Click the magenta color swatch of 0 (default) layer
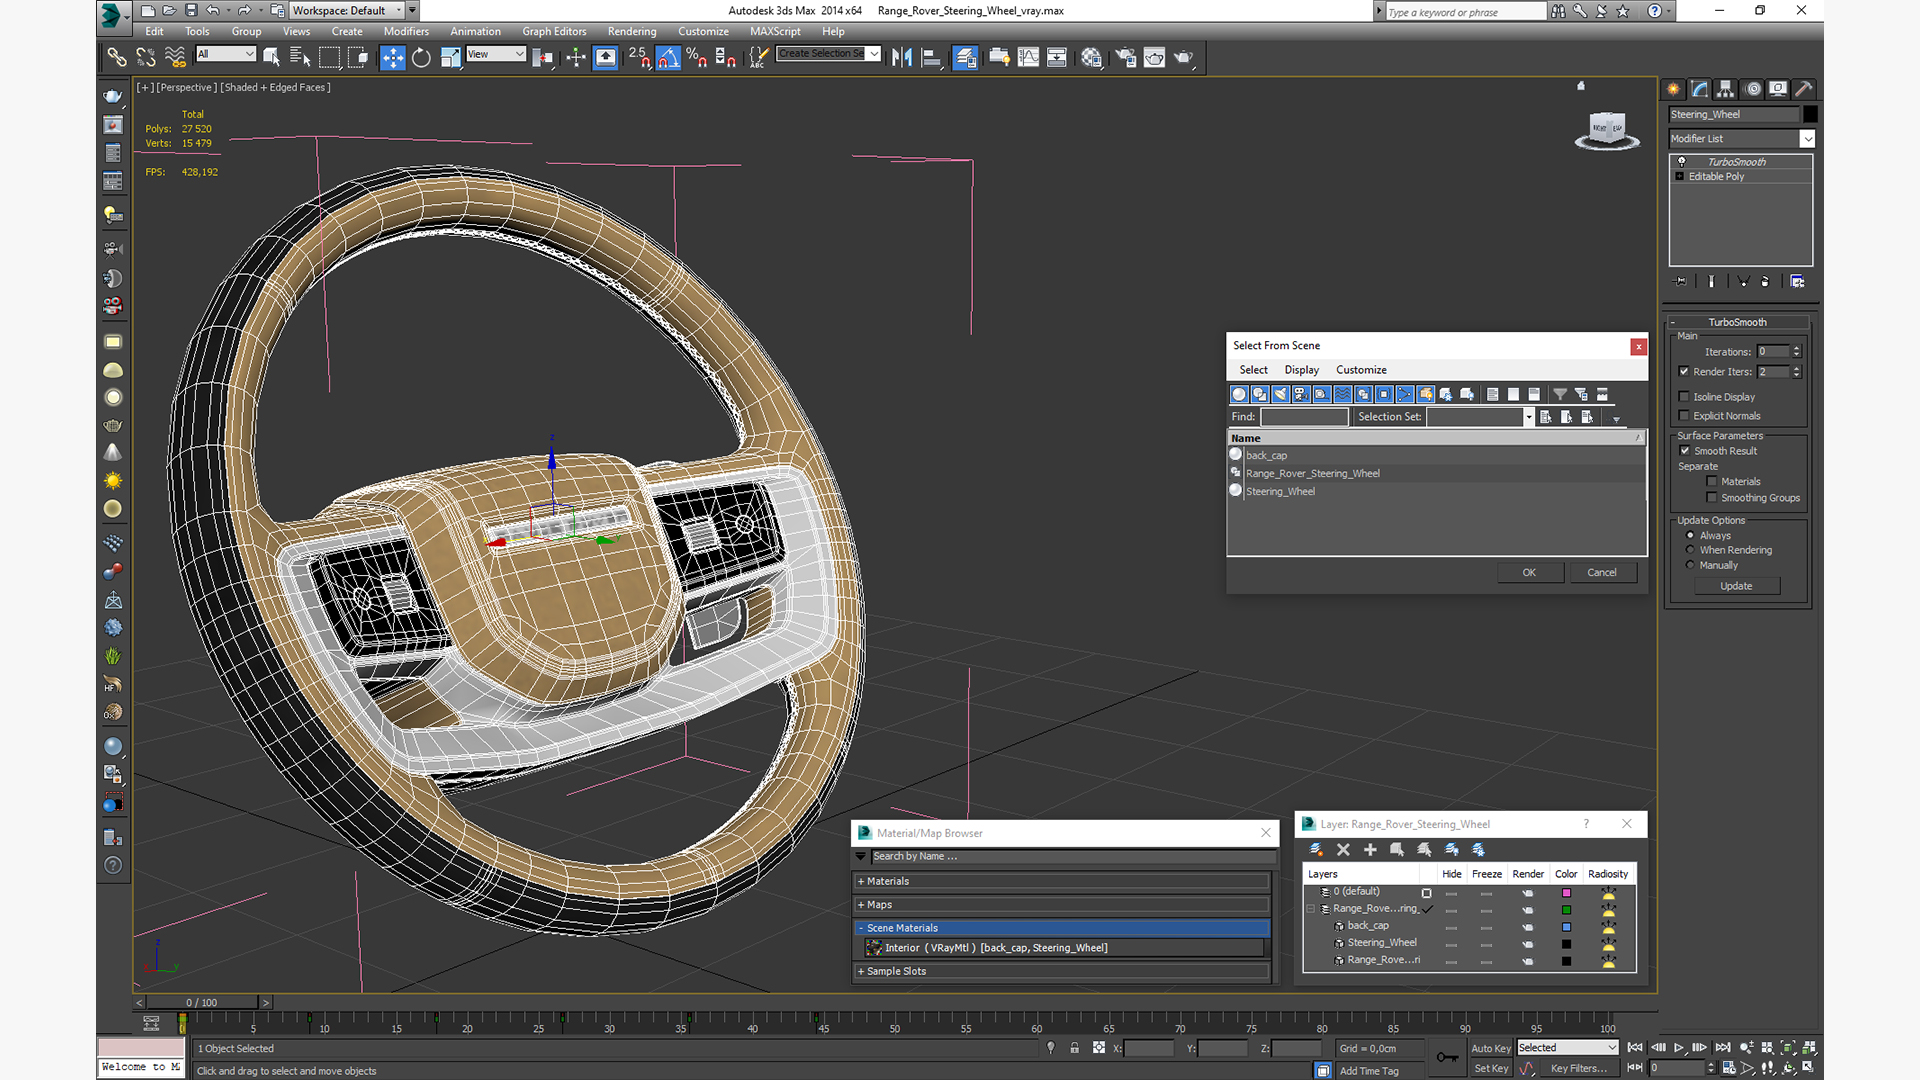 point(1566,893)
